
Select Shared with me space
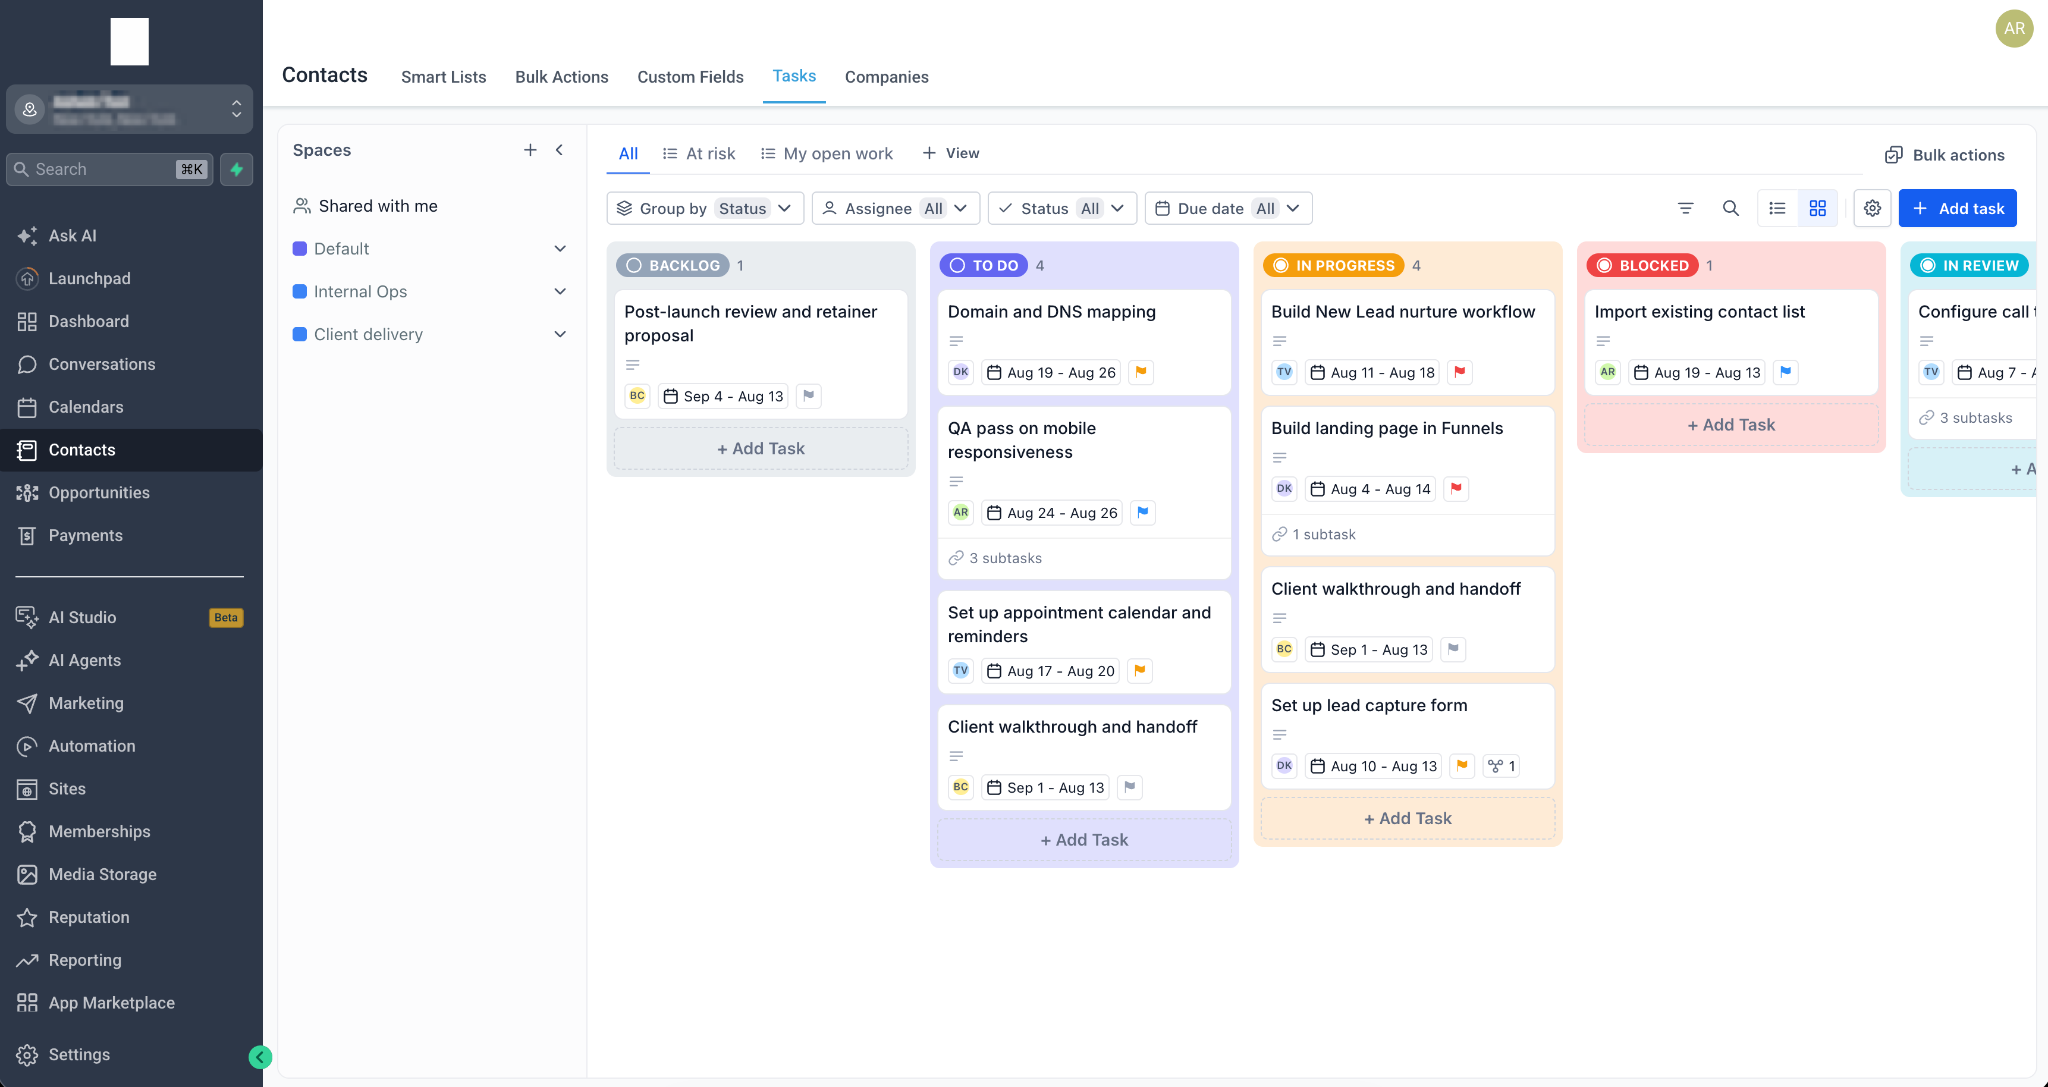click(366, 206)
